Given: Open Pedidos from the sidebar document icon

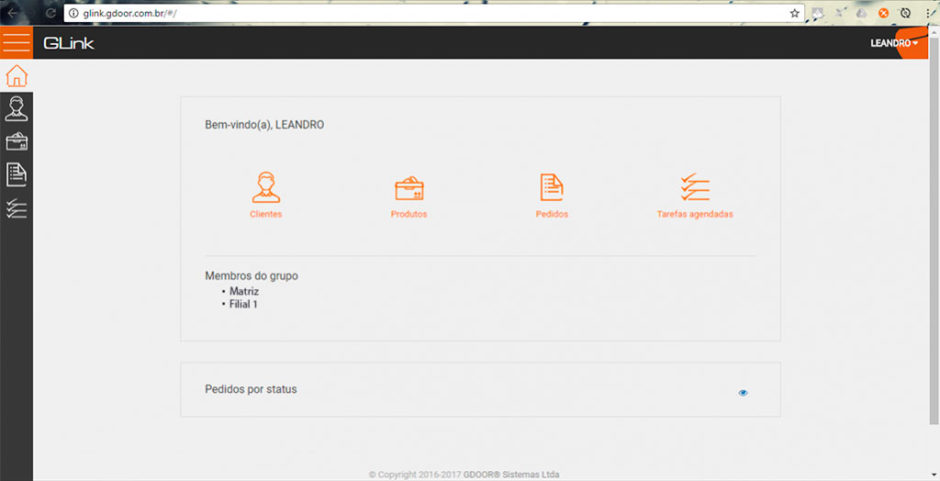Looking at the screenshot, I should (16, 174).
